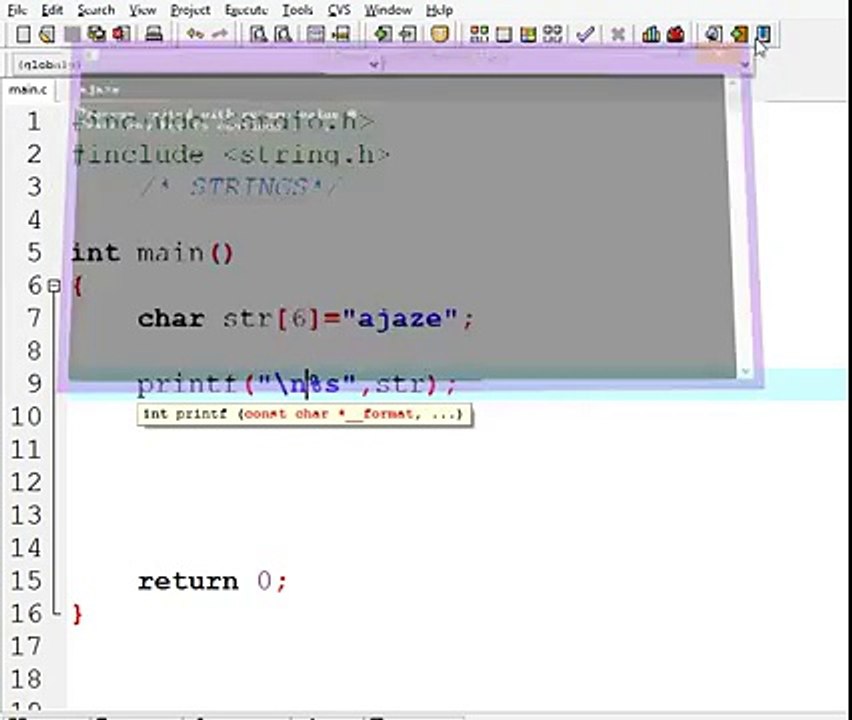Click Insert snippet toolbar icon
This screenshot has width=852, height=720.
[x=713, y=34]
